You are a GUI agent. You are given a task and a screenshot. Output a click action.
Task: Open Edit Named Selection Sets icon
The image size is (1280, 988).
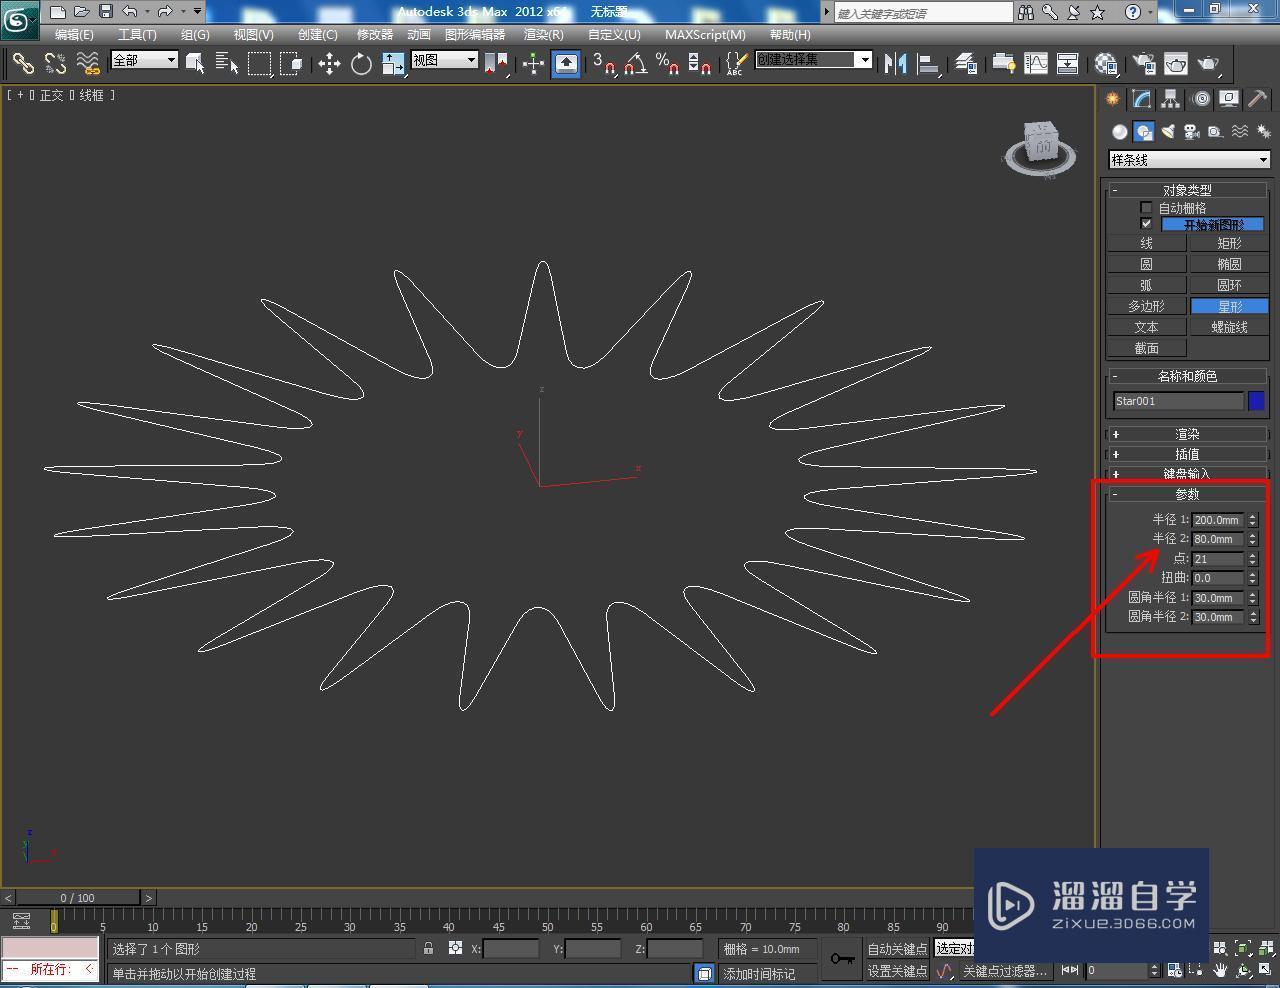(x=735, y=64)
